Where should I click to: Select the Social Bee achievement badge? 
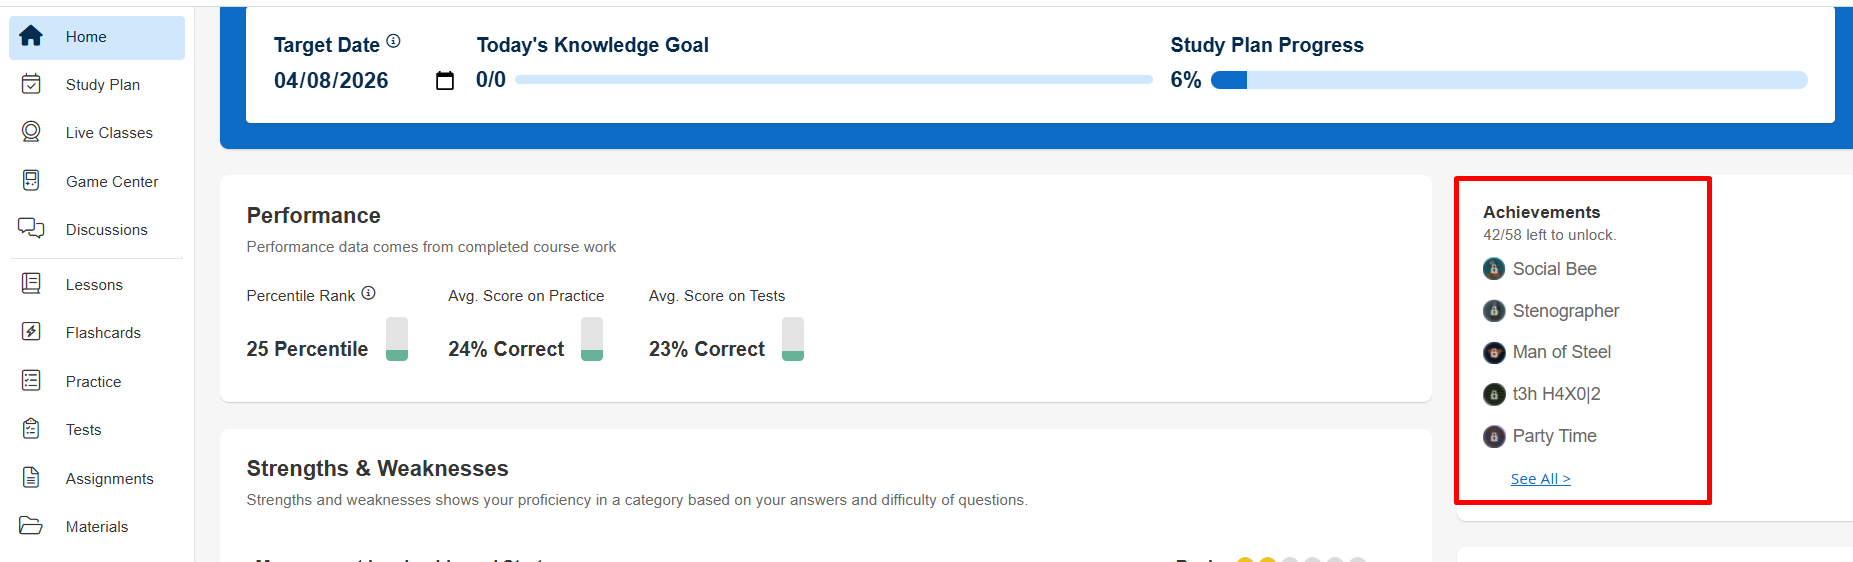pos(1494,269)
